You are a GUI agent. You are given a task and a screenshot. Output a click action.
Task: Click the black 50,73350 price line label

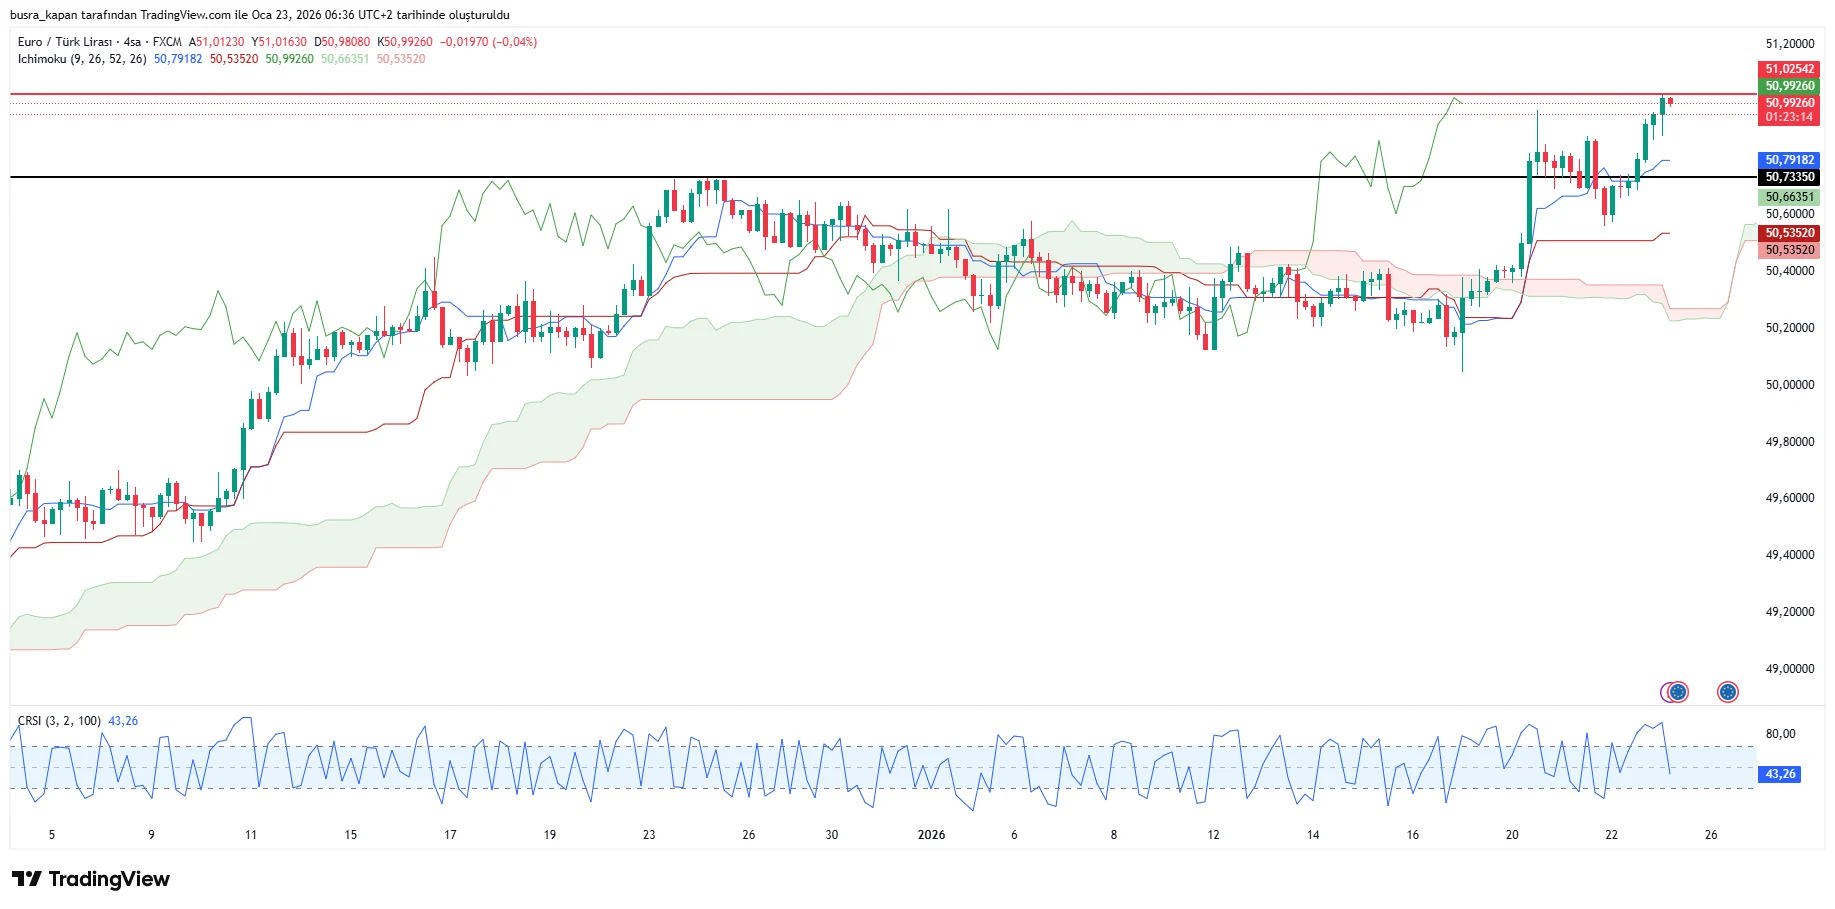(x=1789, y=177)
